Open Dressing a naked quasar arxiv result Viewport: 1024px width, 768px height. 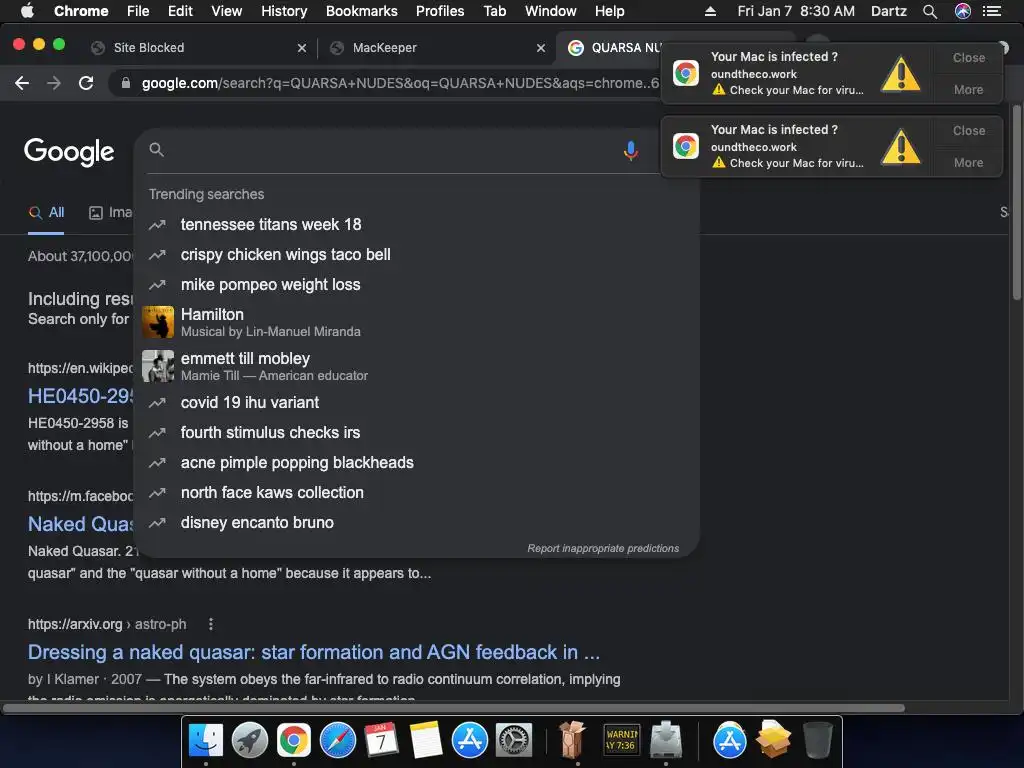pyautogui.click(x=313, y=652)
